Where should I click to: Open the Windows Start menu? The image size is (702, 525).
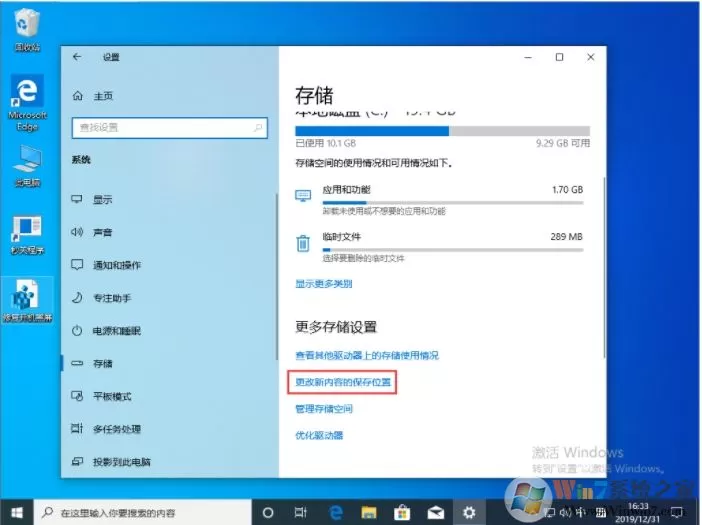click(x=17, y=512)
